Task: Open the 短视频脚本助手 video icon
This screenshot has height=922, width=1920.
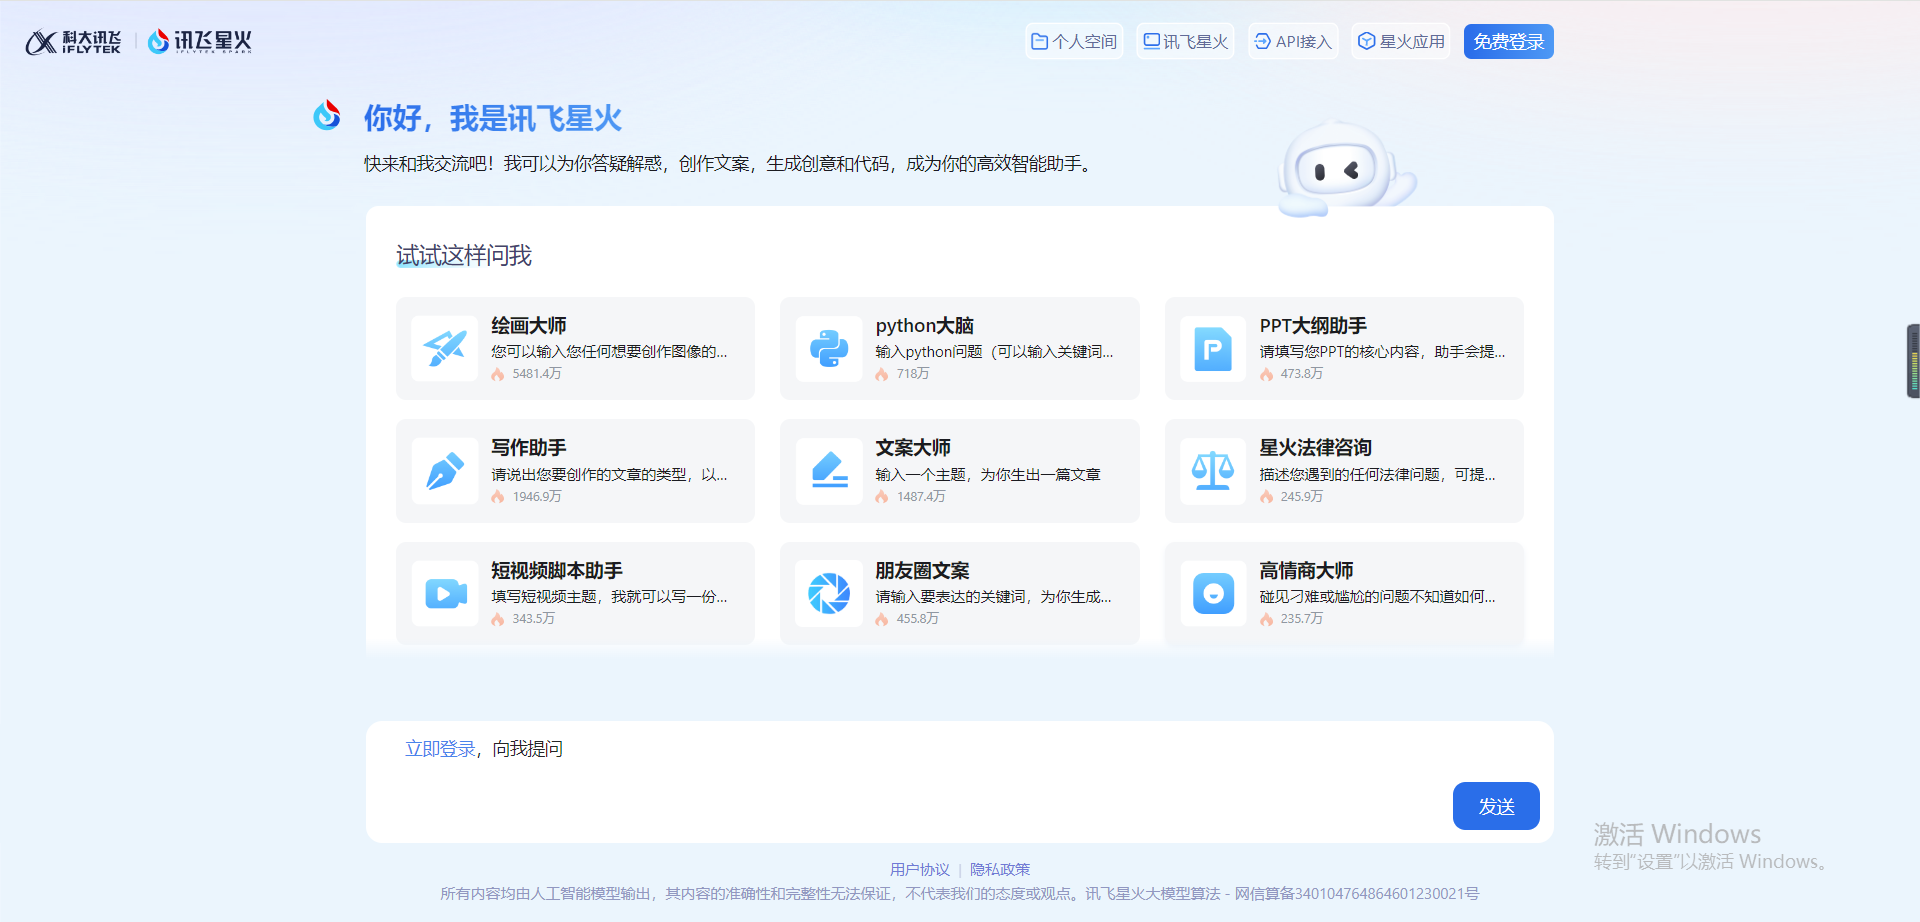Action: click(445, 593)
